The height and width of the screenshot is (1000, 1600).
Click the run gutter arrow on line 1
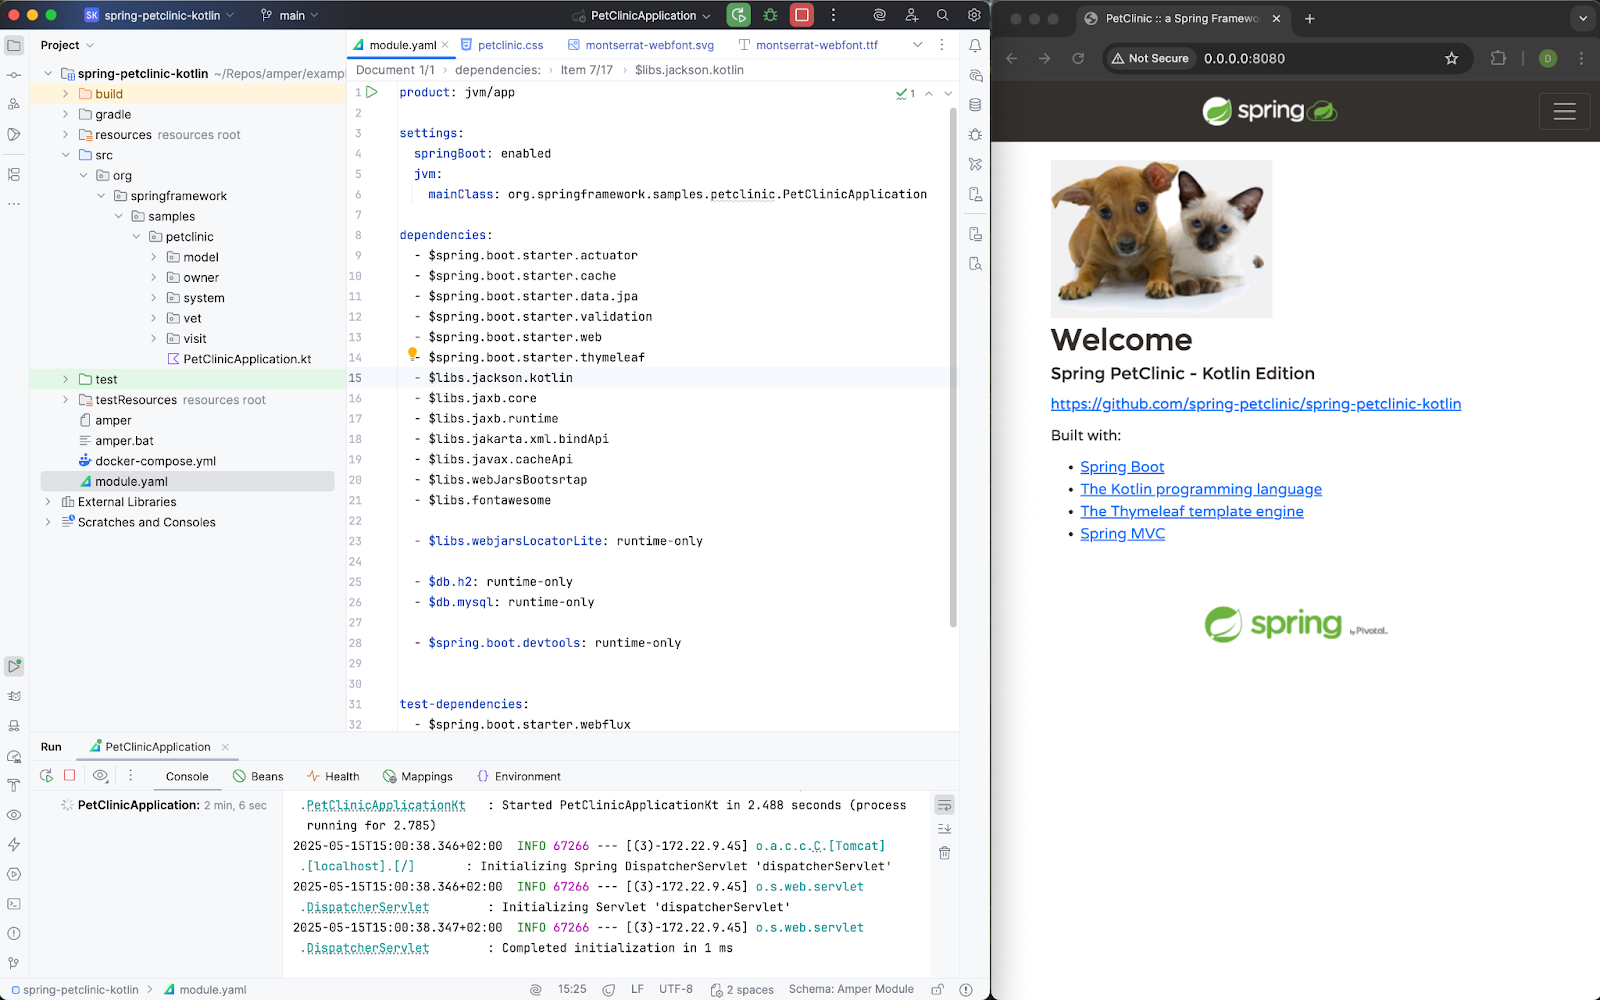pos(372,92)
